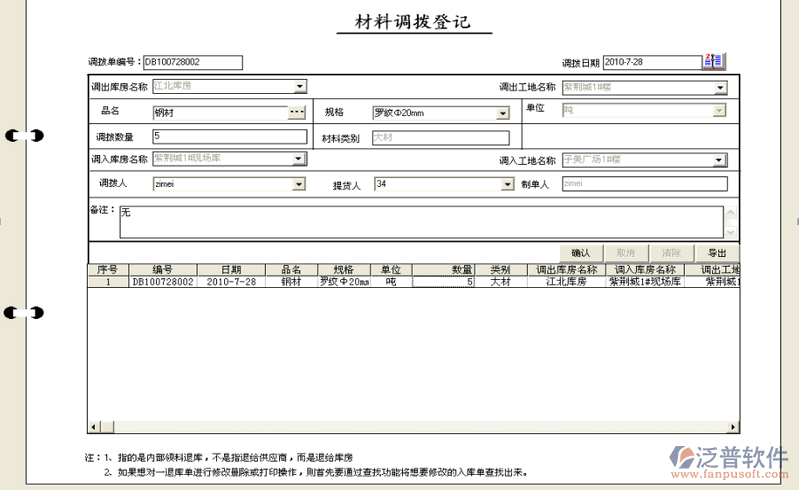The width and height of the screenshot is (799, 490).
Task: Expand the 提货人 dropdown
Action: [507, 185]
